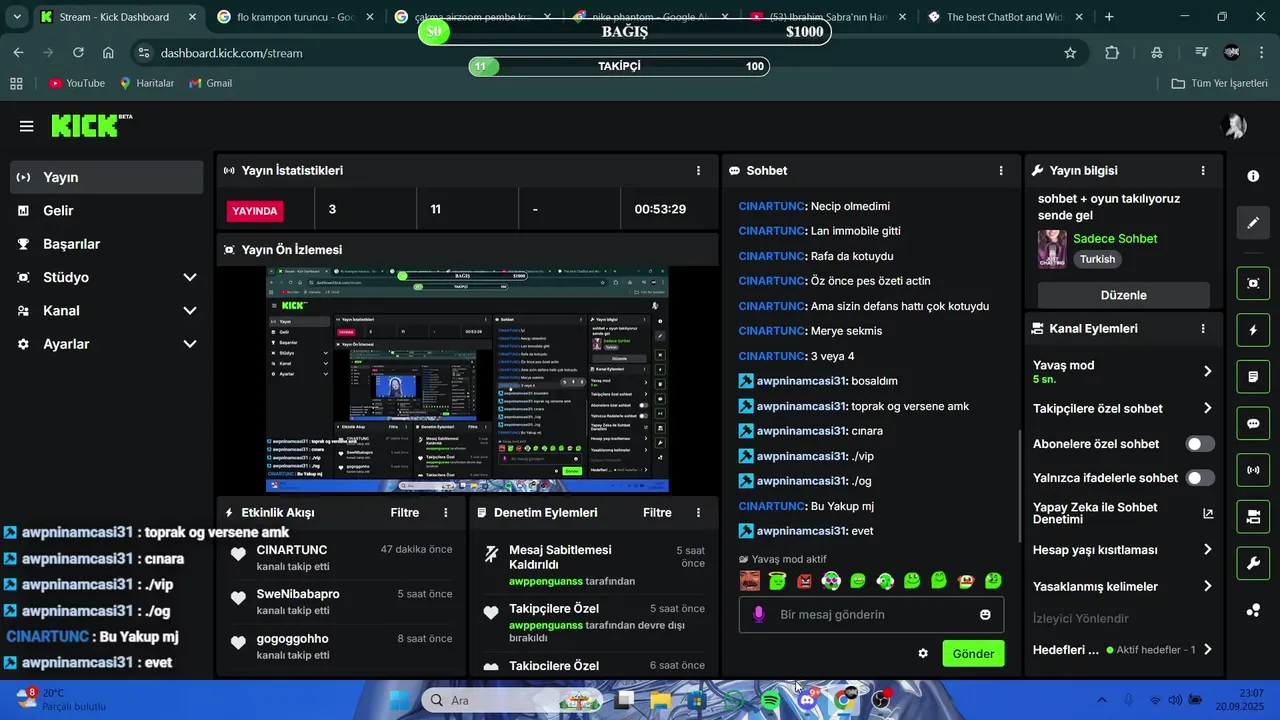Insert the angry red emote
The width and height of the screenshot is (1280, 720).
click(804, 580)
